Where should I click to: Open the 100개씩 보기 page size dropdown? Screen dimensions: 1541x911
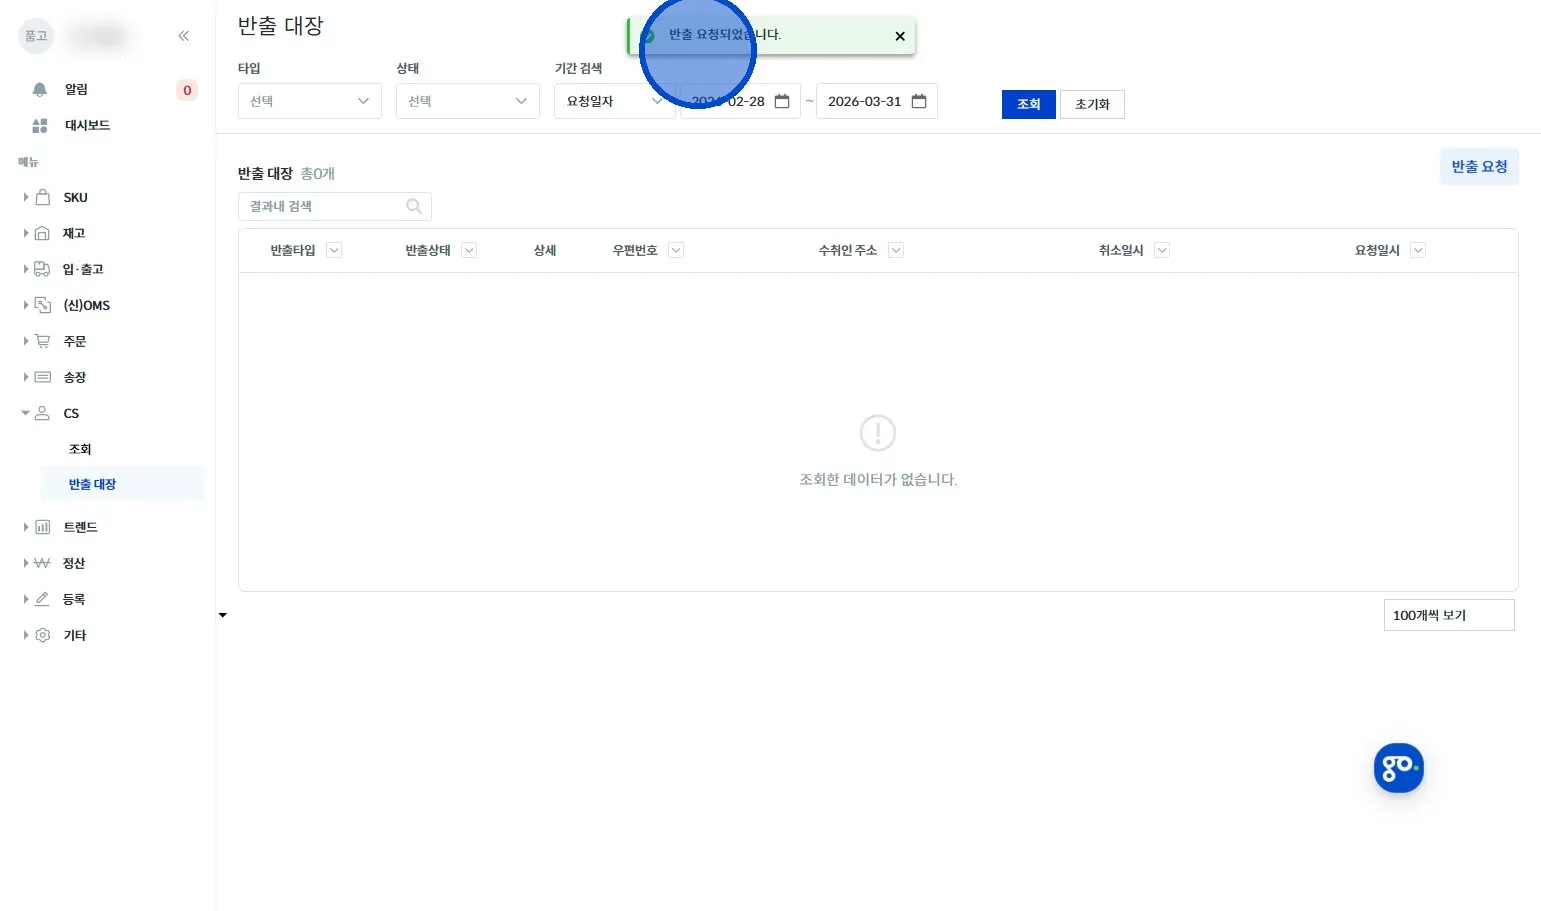coord(1449,615)
